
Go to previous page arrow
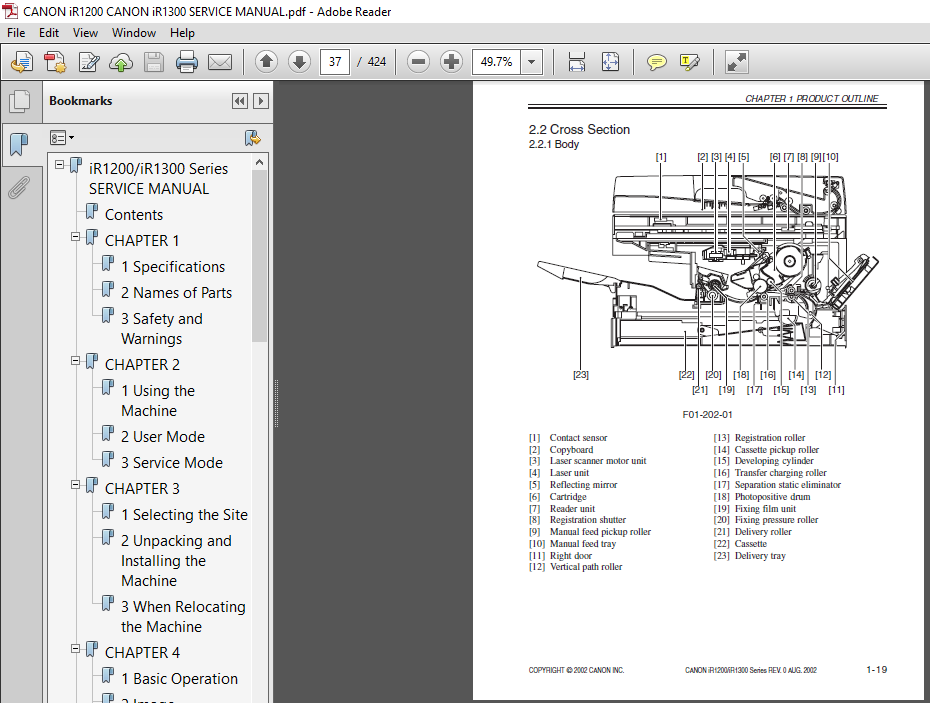pos(266,62)
